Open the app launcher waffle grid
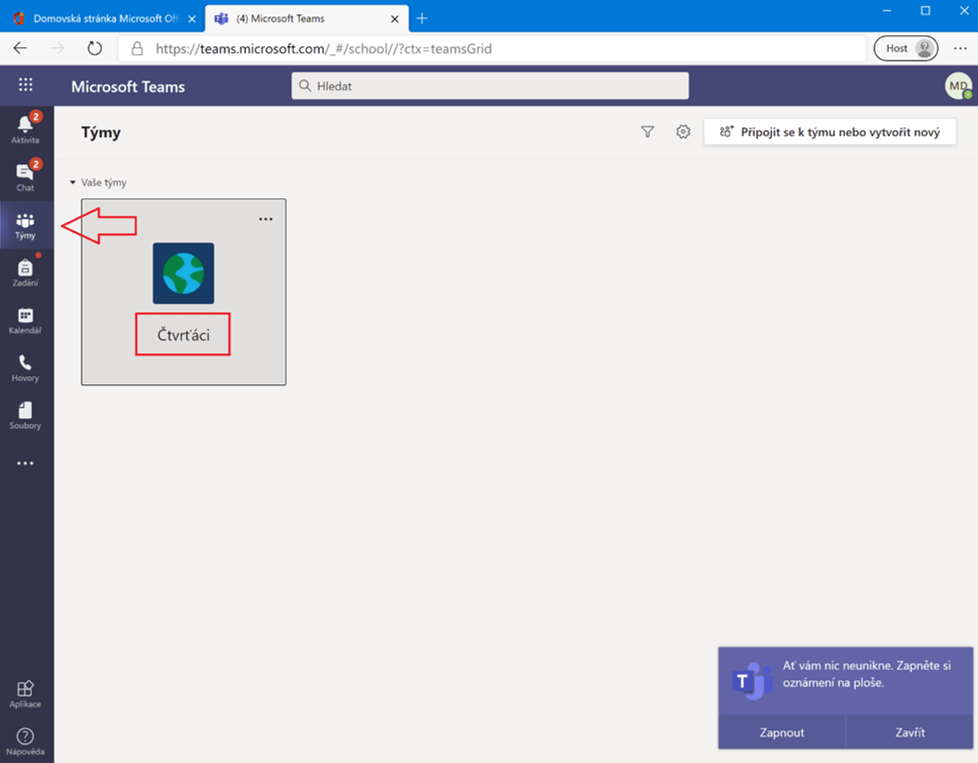 (26, 86)
